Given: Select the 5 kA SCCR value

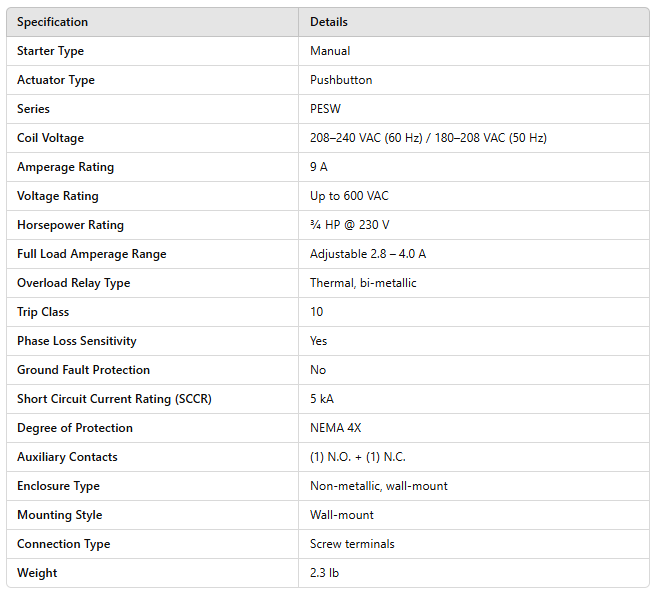Looking at the screenshot, I should click(x=322, y=399).
